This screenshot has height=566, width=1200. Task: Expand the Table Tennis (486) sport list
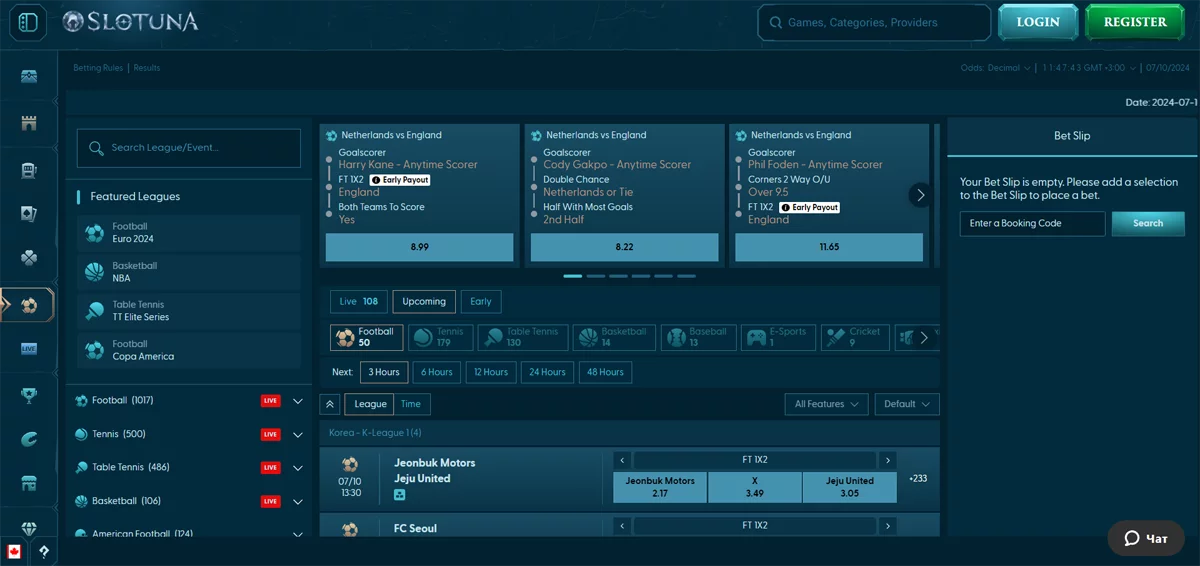[298, 468]
